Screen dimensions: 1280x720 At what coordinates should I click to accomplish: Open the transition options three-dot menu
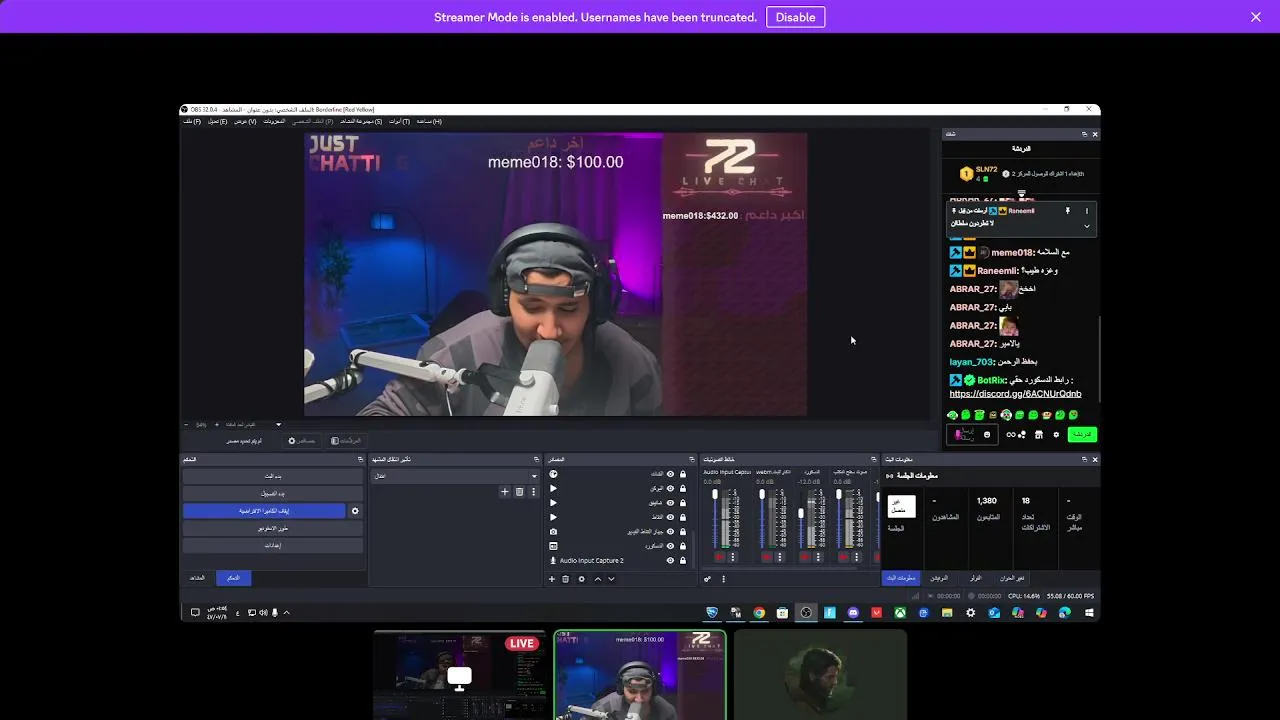(533, 491)
